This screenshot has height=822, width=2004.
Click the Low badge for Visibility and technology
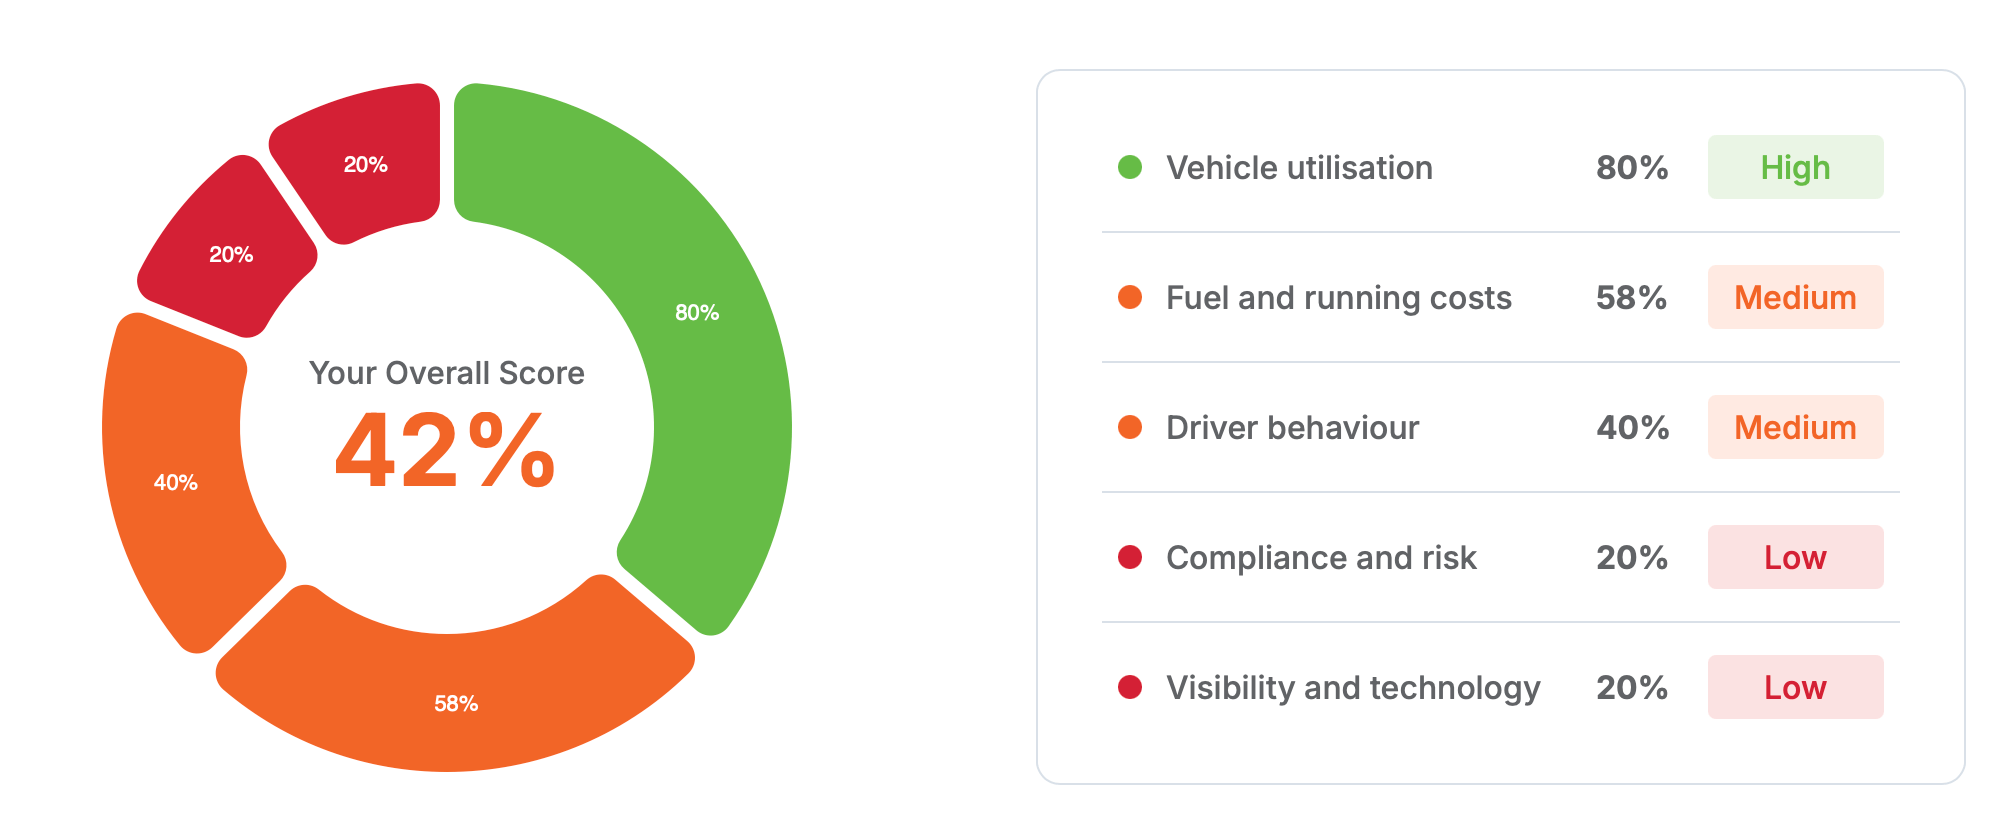point(1795,687)
